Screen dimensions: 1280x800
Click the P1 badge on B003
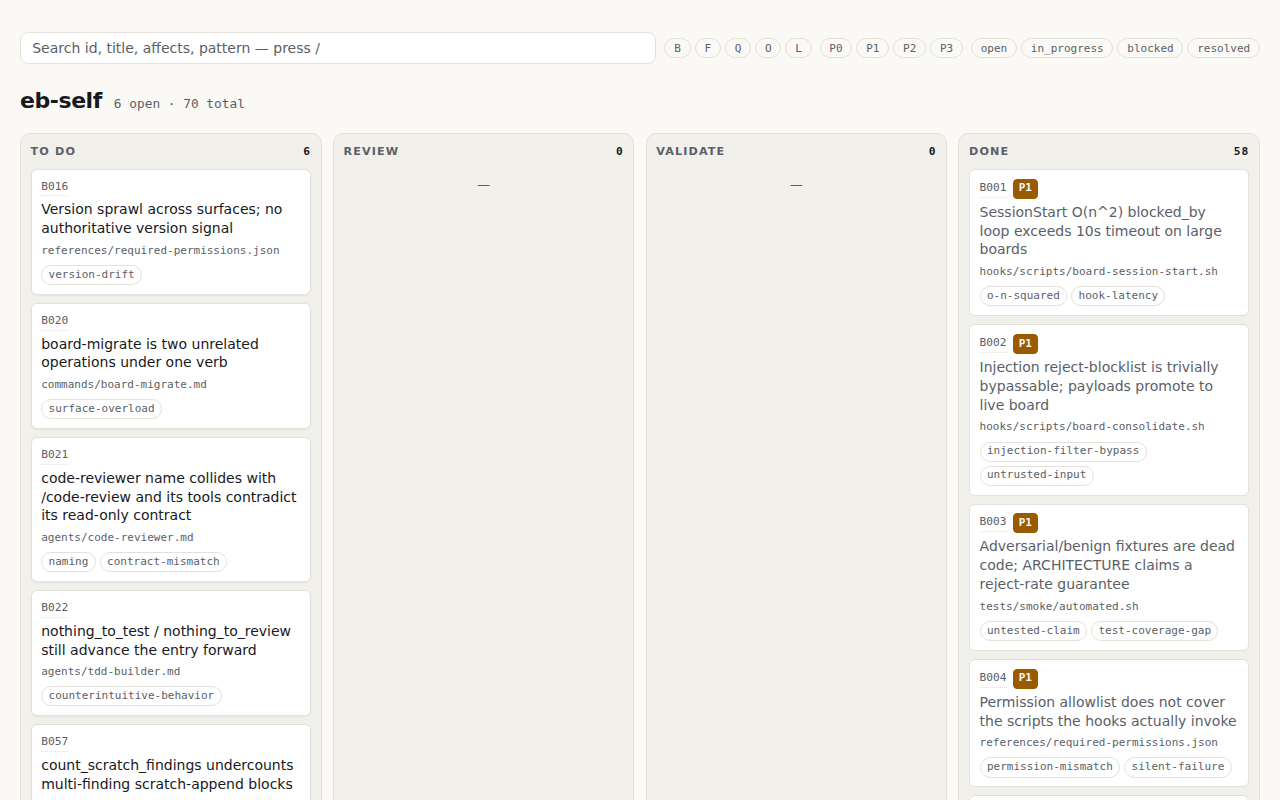(x=1025, y=522)
